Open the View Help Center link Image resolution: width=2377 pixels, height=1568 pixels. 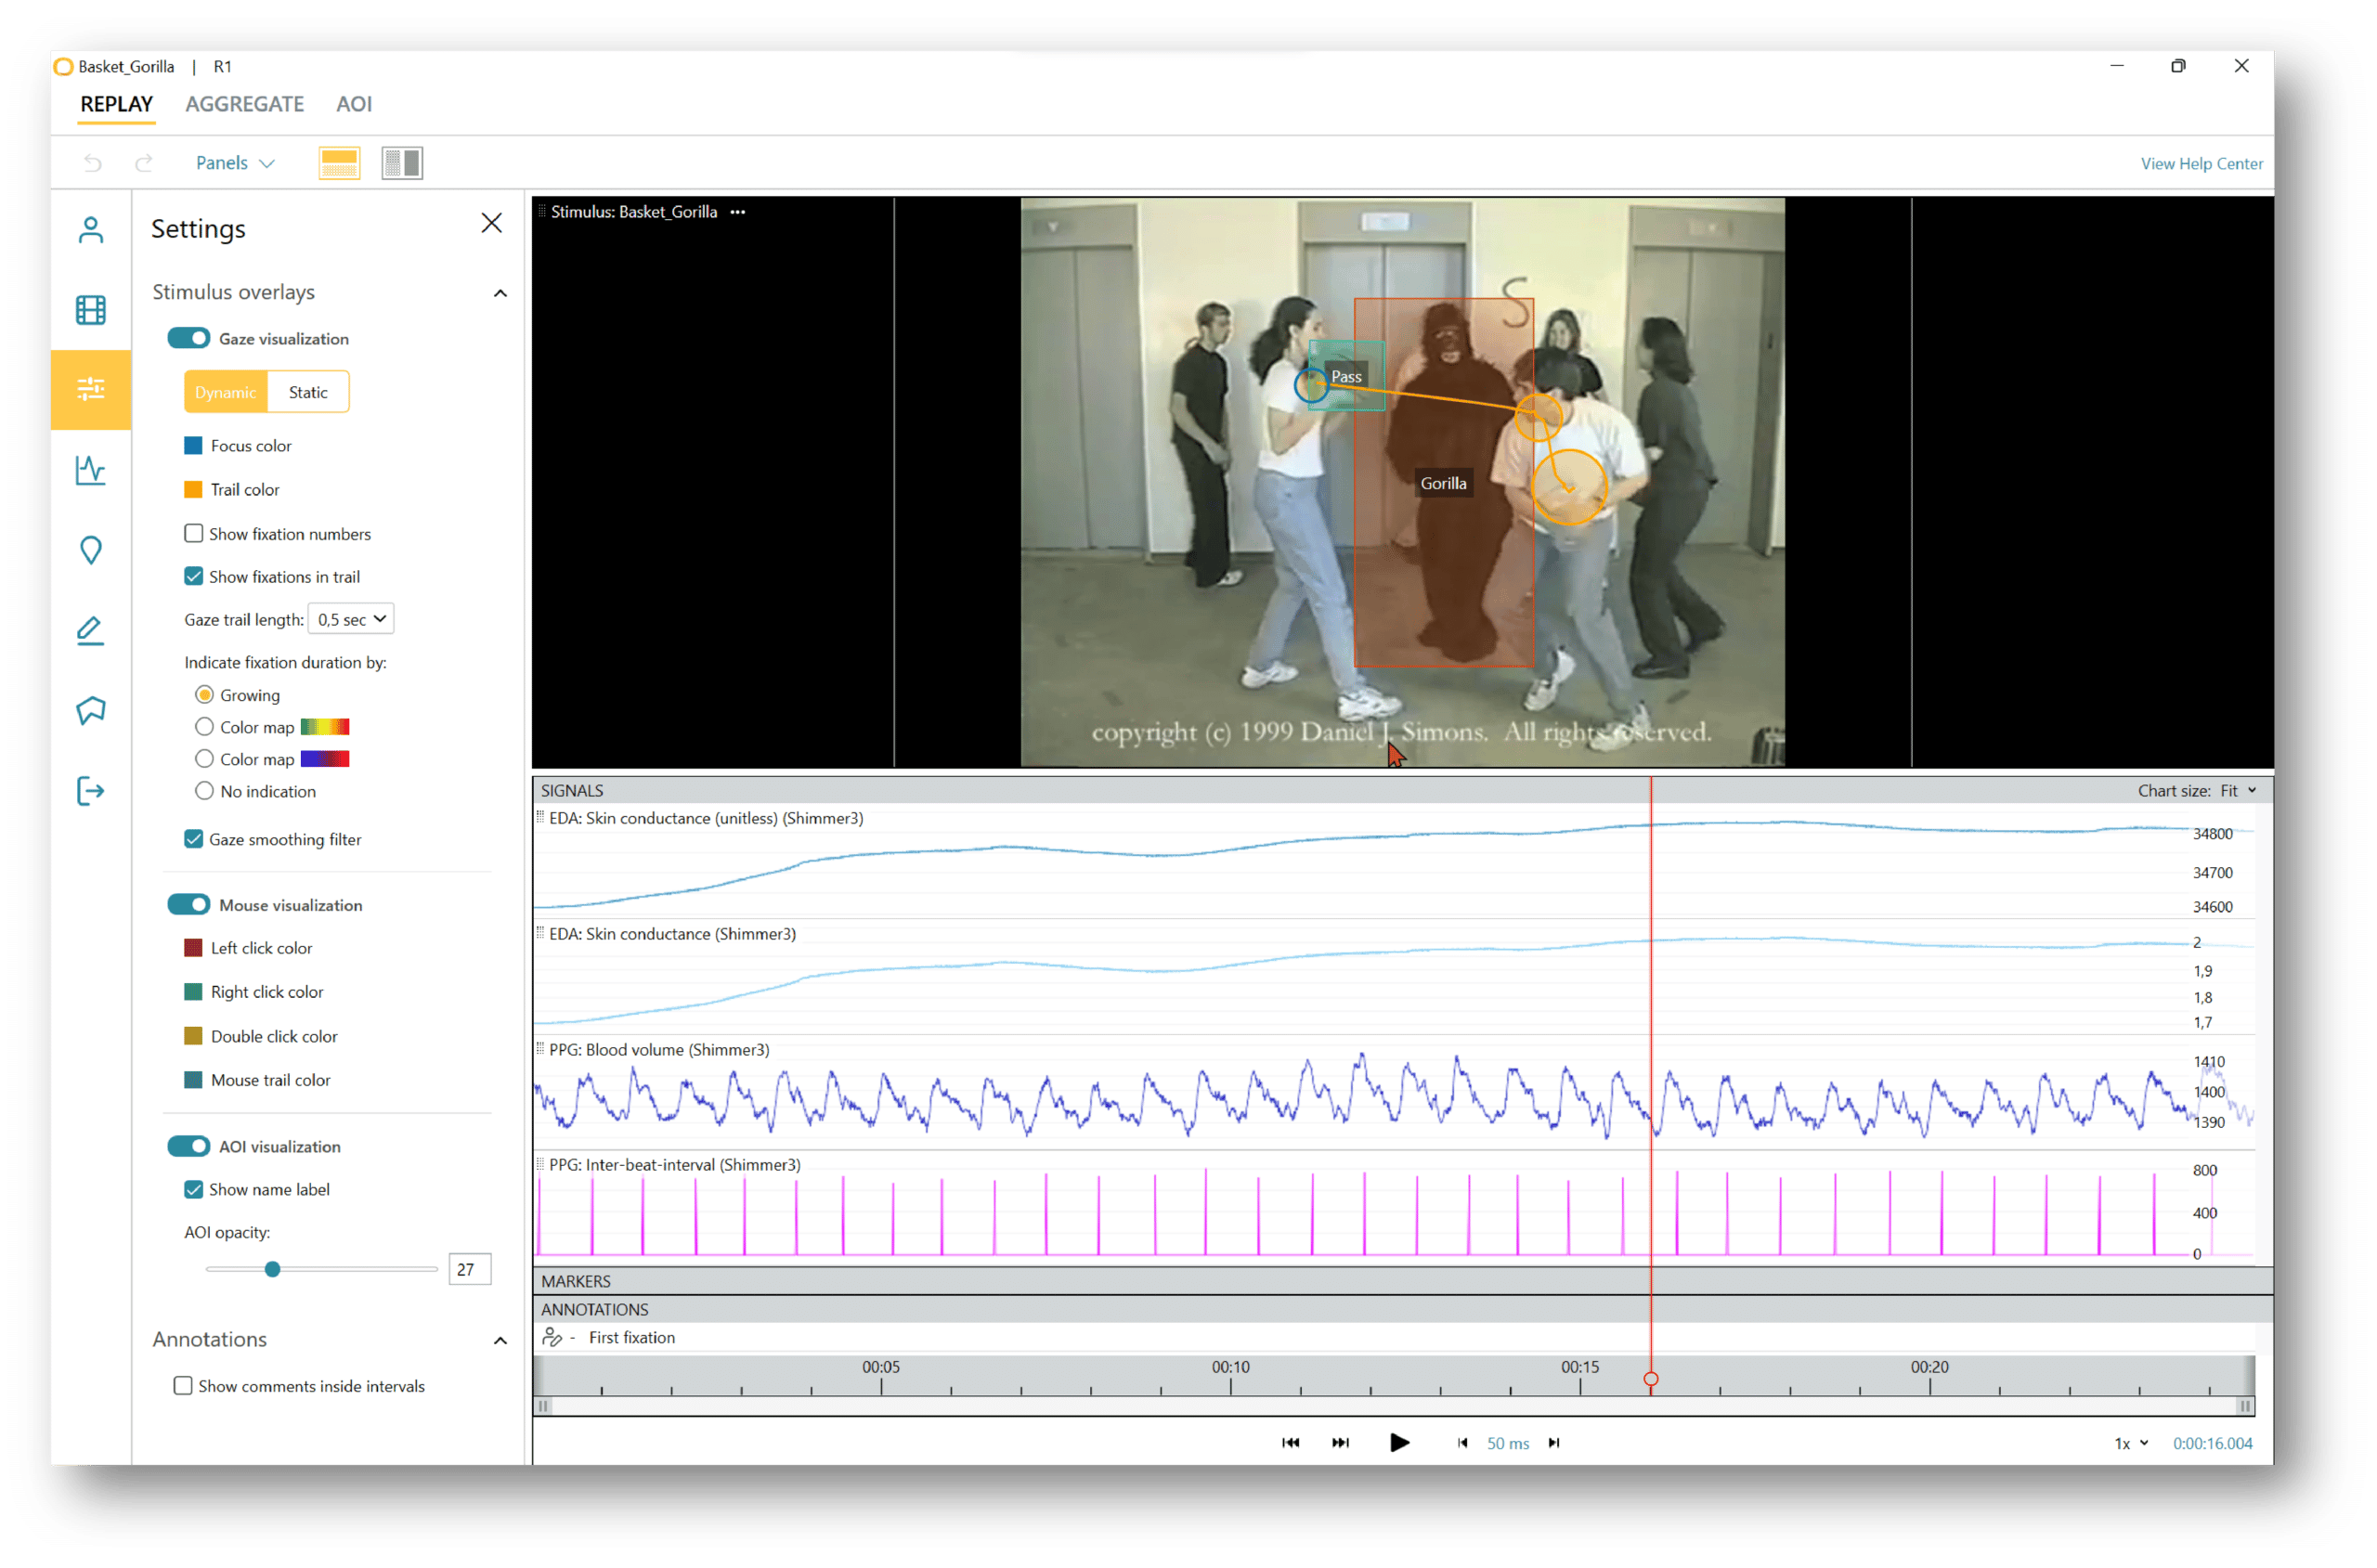2202,164
